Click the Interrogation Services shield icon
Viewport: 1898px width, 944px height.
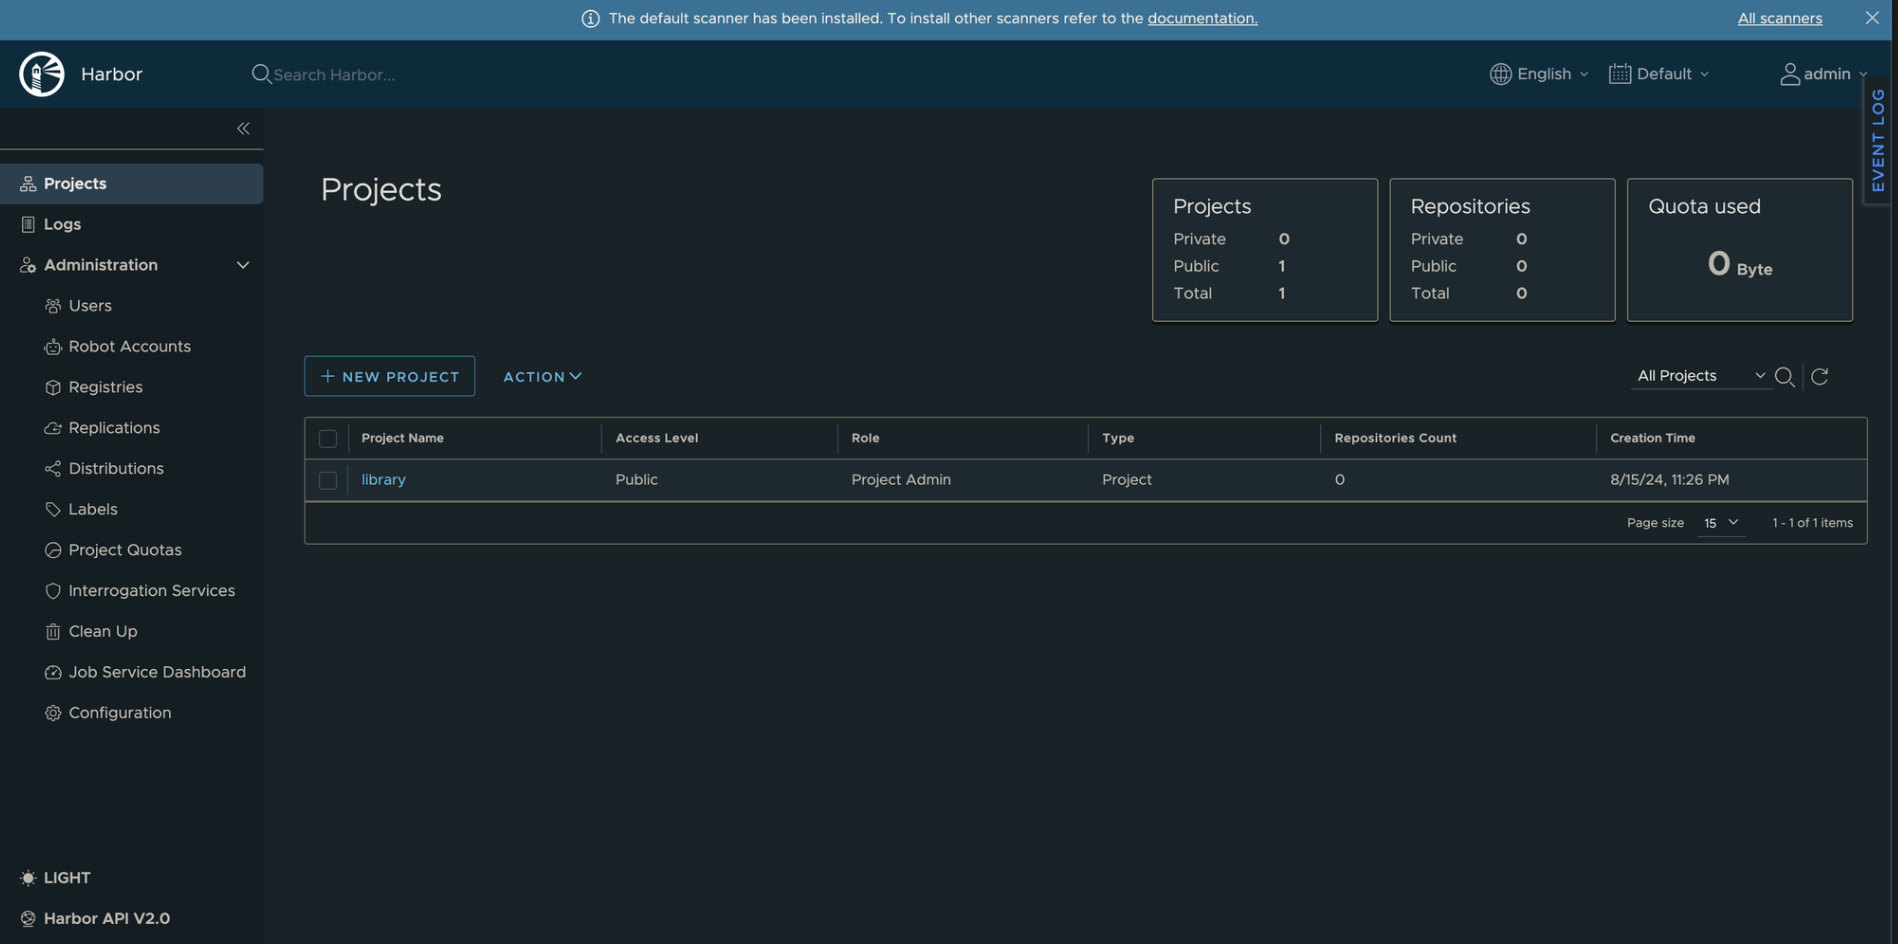[53, 591]
